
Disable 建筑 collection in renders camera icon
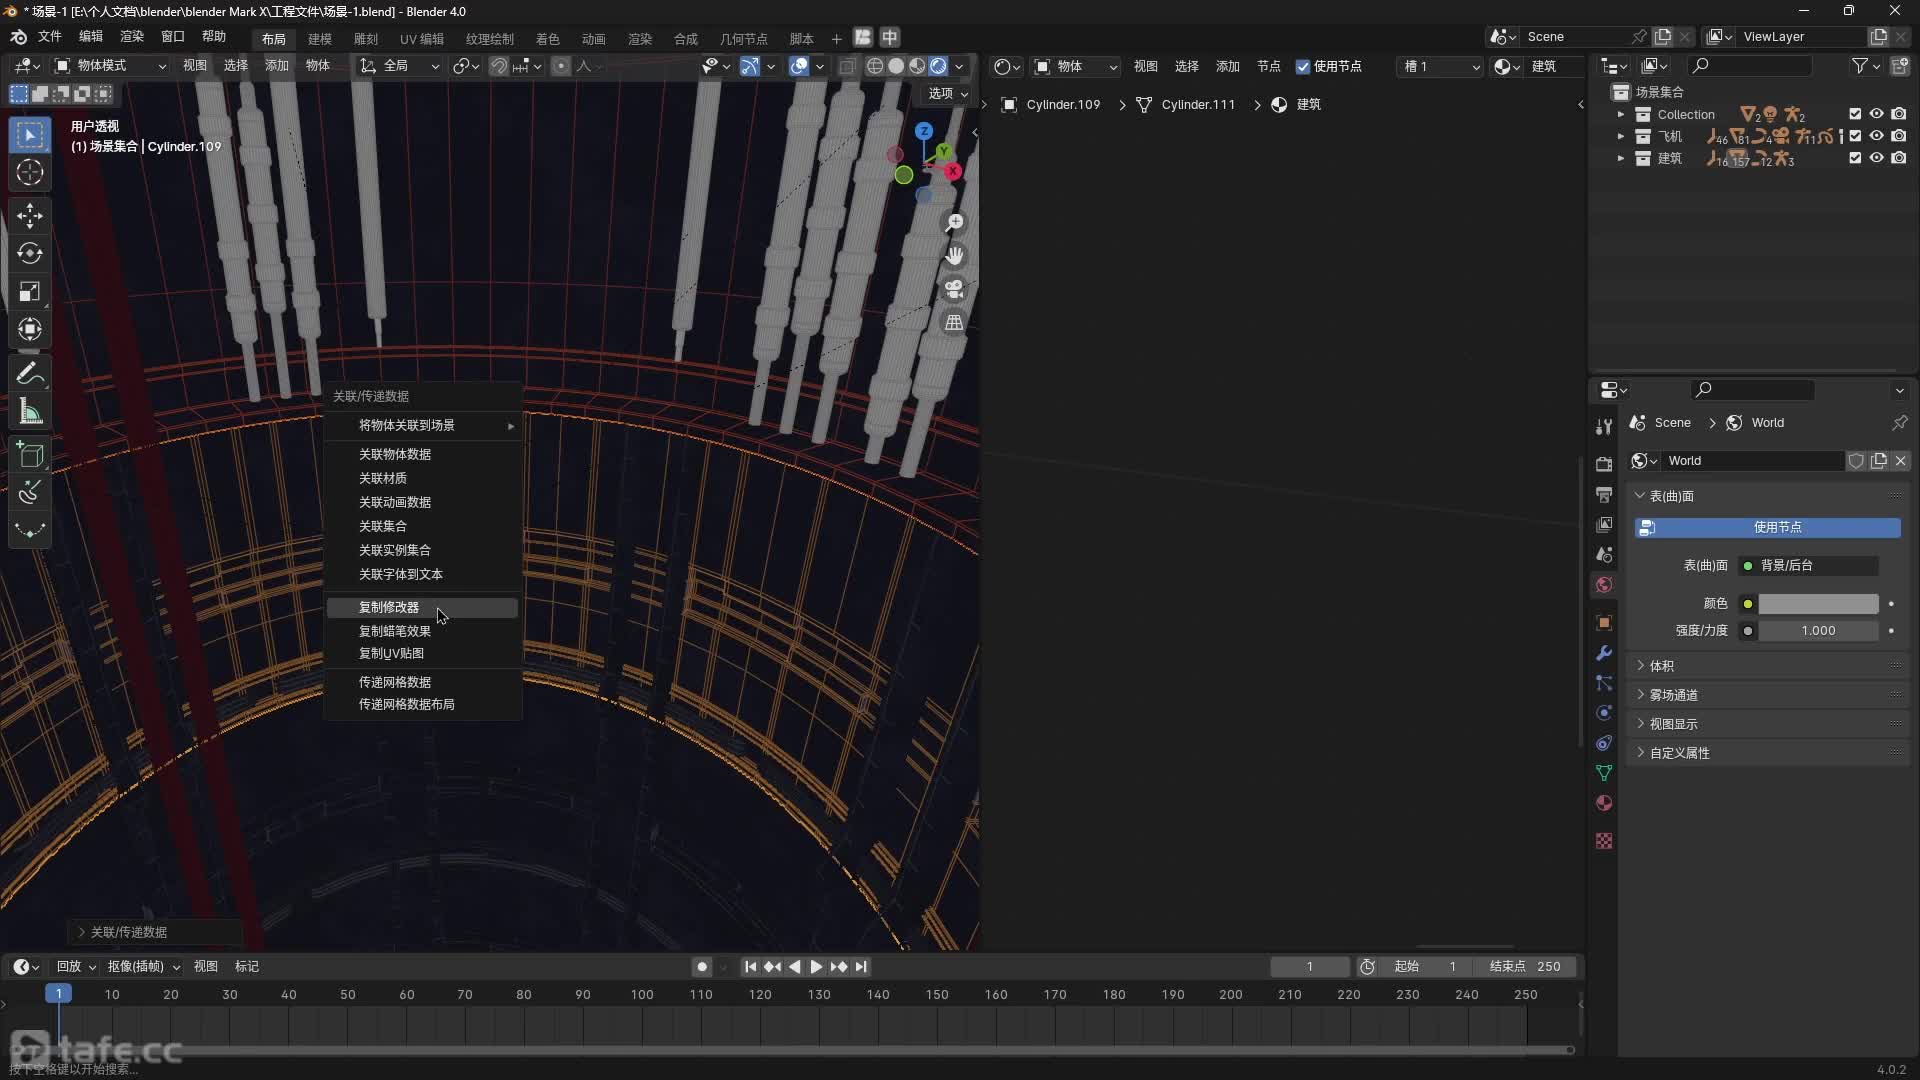tap(1899, 158)
